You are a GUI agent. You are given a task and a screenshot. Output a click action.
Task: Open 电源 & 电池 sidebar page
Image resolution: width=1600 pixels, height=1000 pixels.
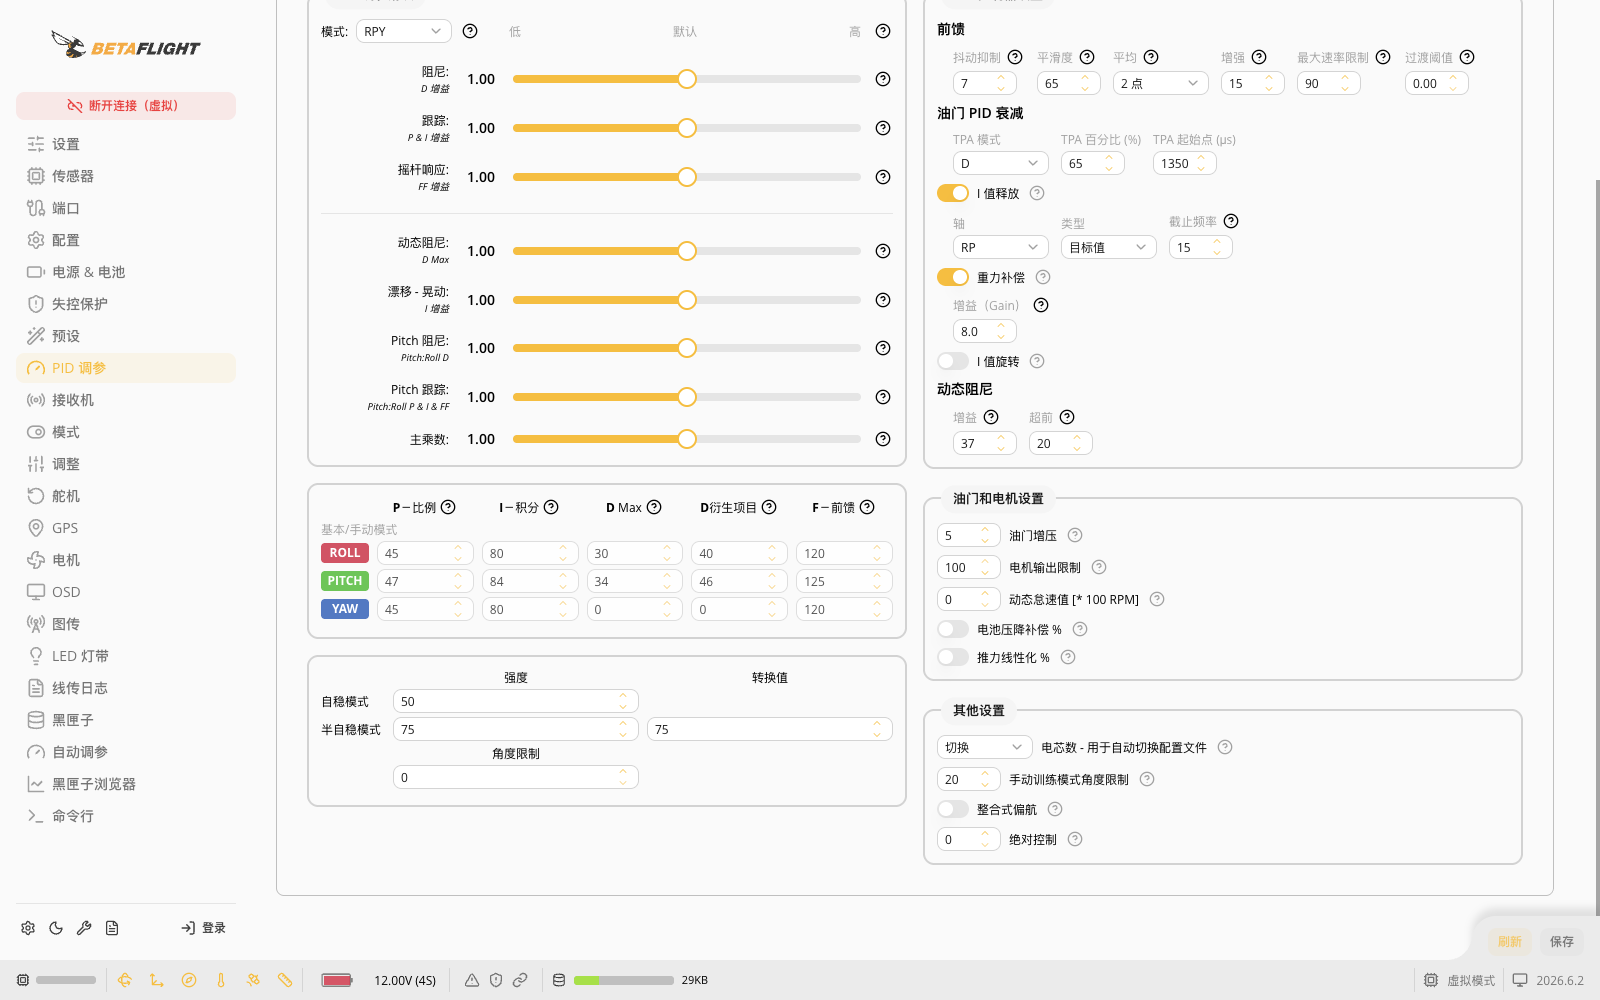click(x=126, y=272)
